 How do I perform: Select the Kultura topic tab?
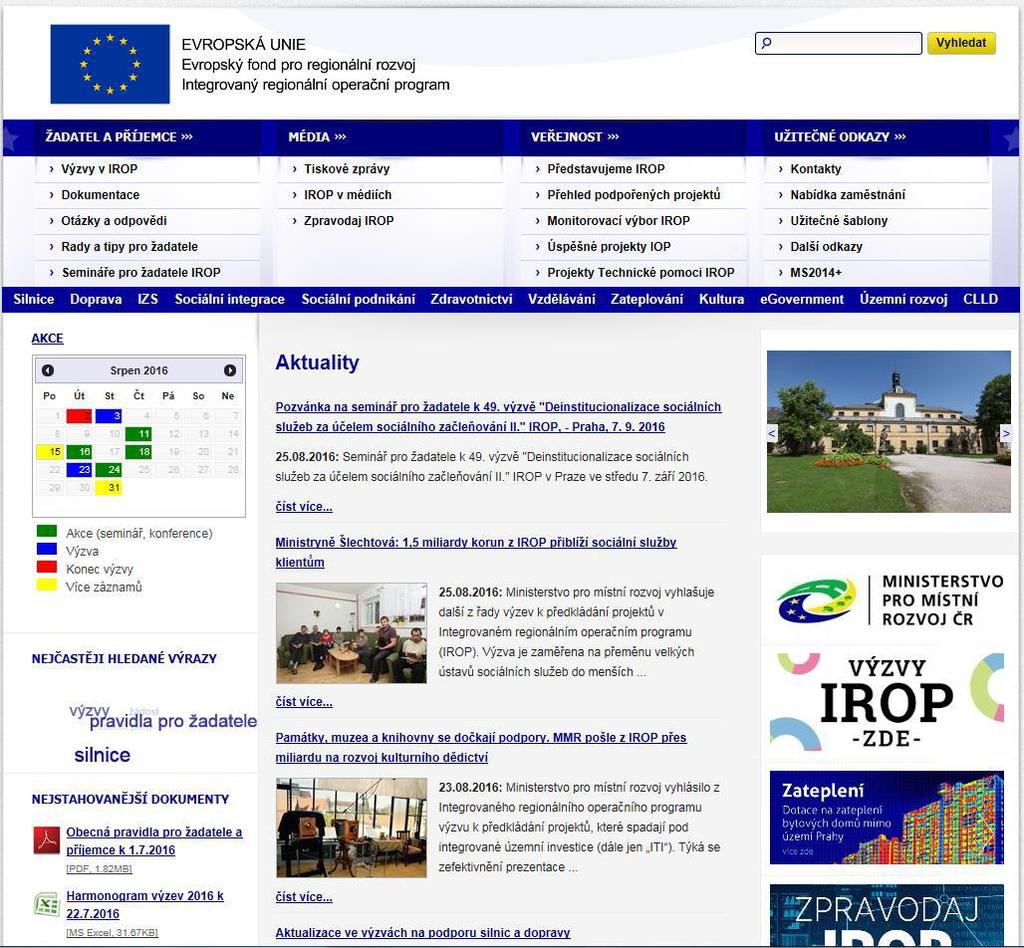point(722,299)
